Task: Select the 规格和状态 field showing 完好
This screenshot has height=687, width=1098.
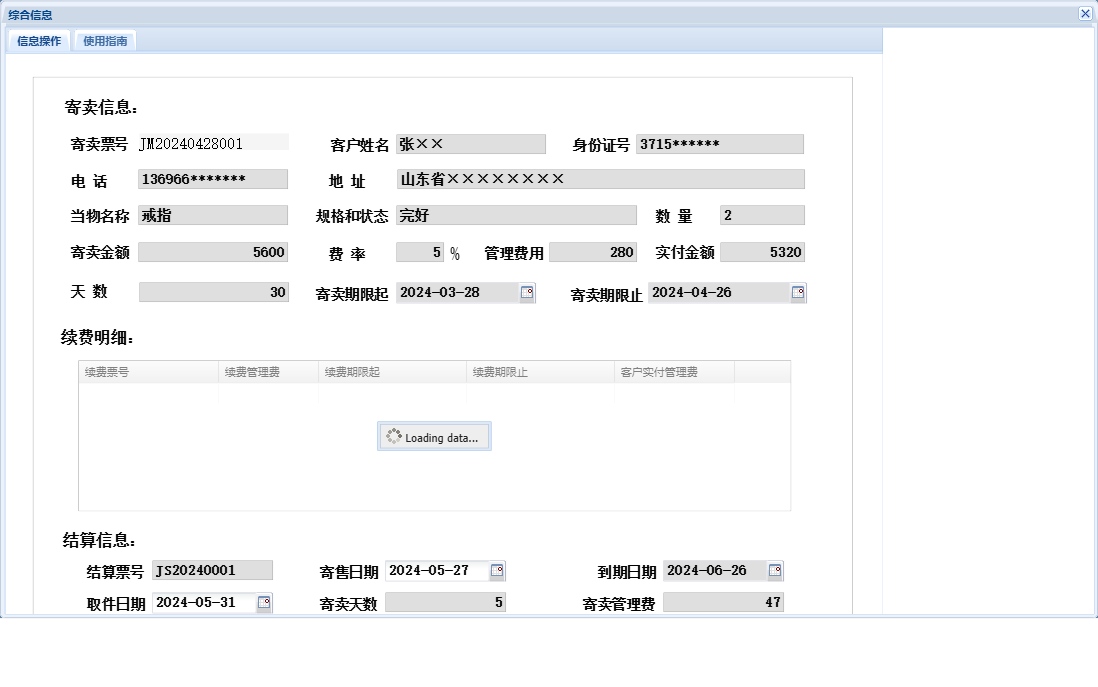Action: pyautogui.click(x=516, y=215)
